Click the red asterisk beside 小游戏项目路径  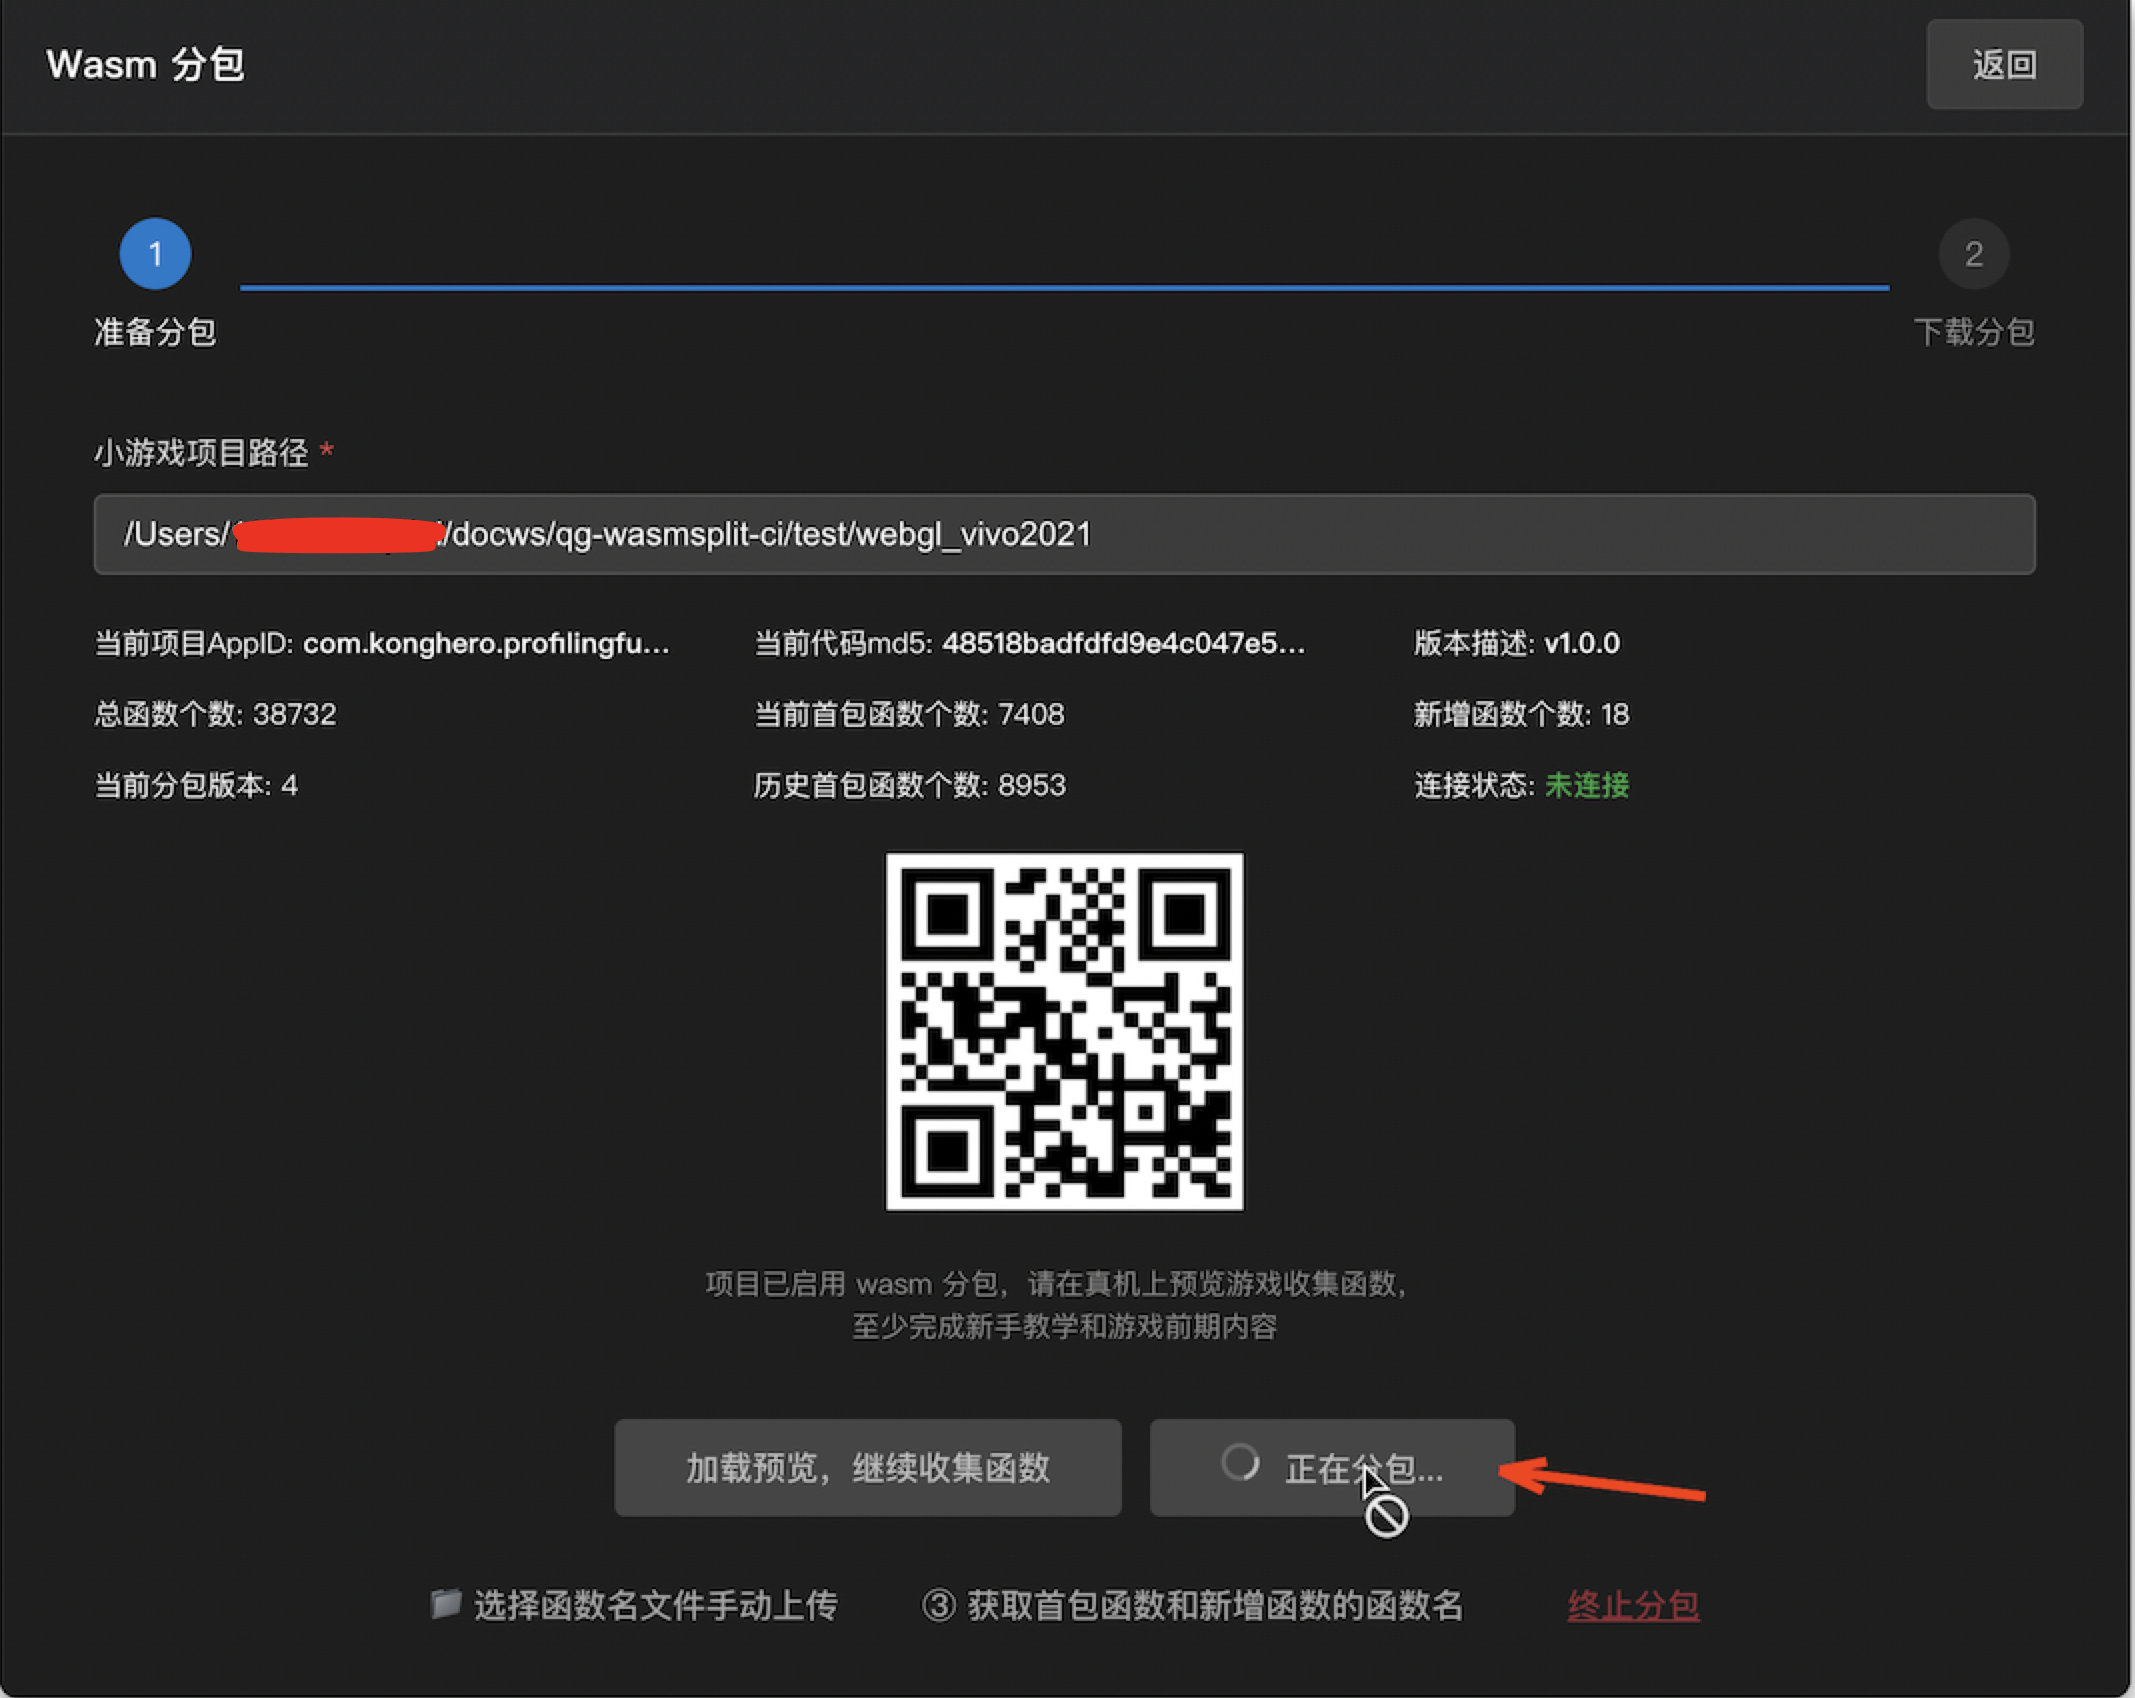[327, 452]
